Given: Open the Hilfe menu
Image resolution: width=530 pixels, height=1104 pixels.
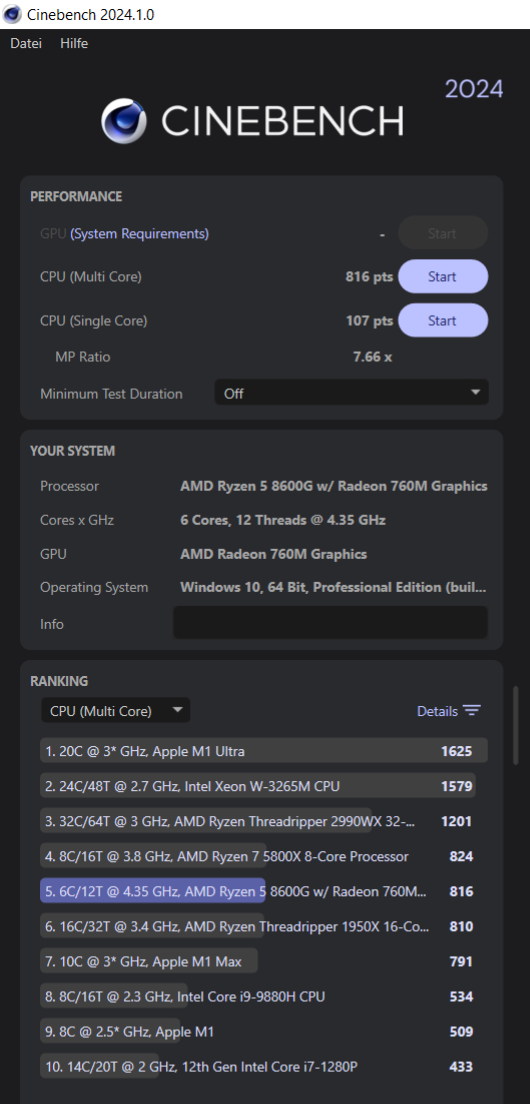Looking at the screenshot, I should (x=74, y=44).
